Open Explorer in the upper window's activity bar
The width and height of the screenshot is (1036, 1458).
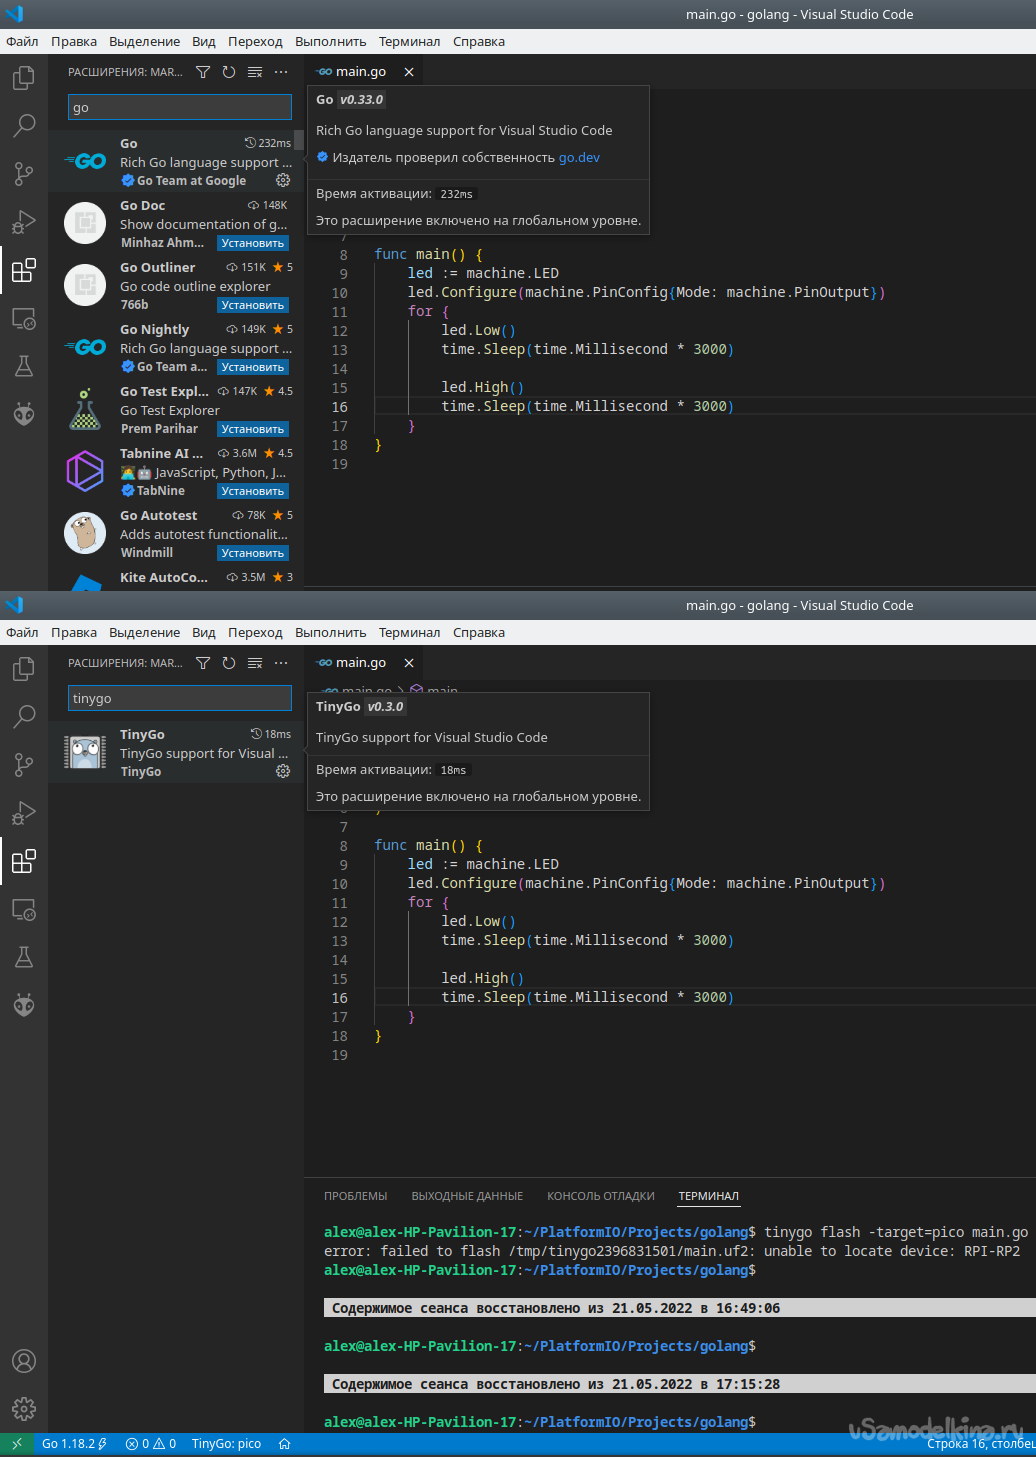24,78
